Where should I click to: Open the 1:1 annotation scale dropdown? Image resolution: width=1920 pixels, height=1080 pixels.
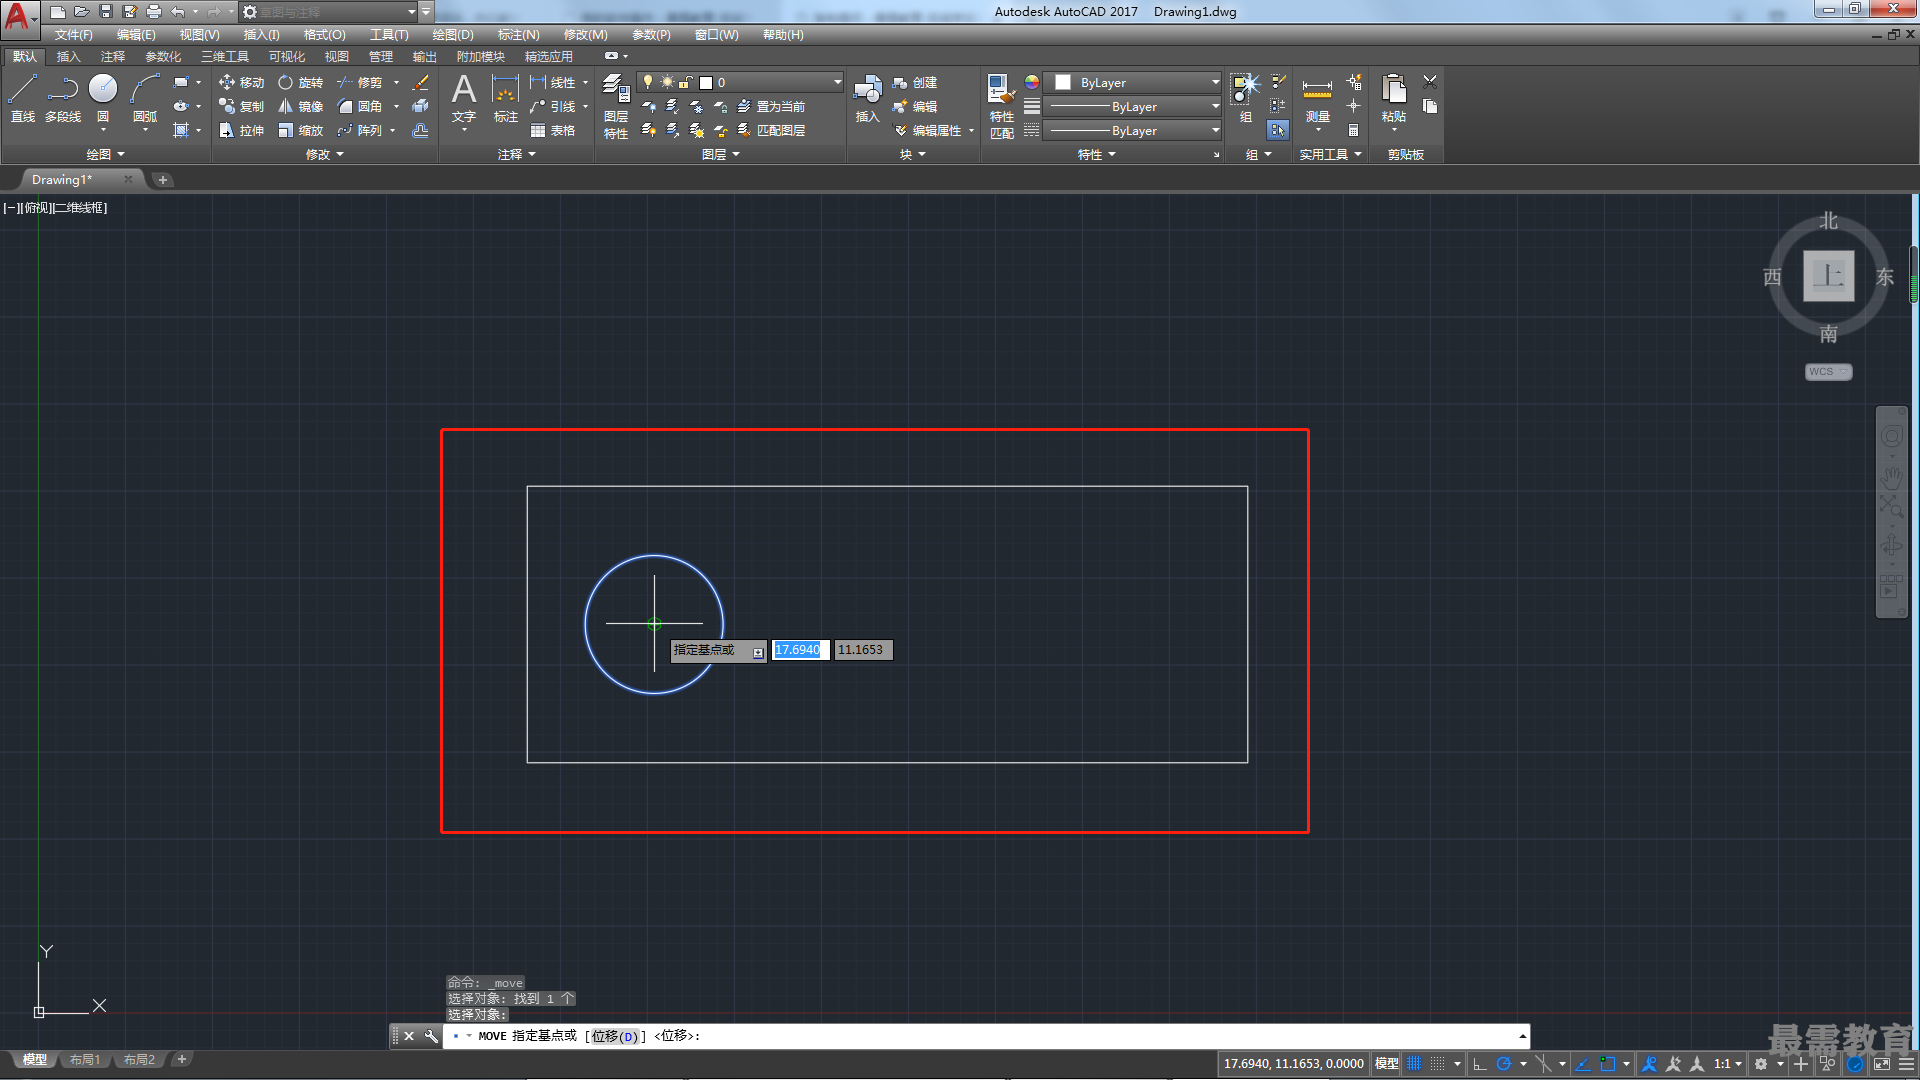[x=1727, y=1064]
